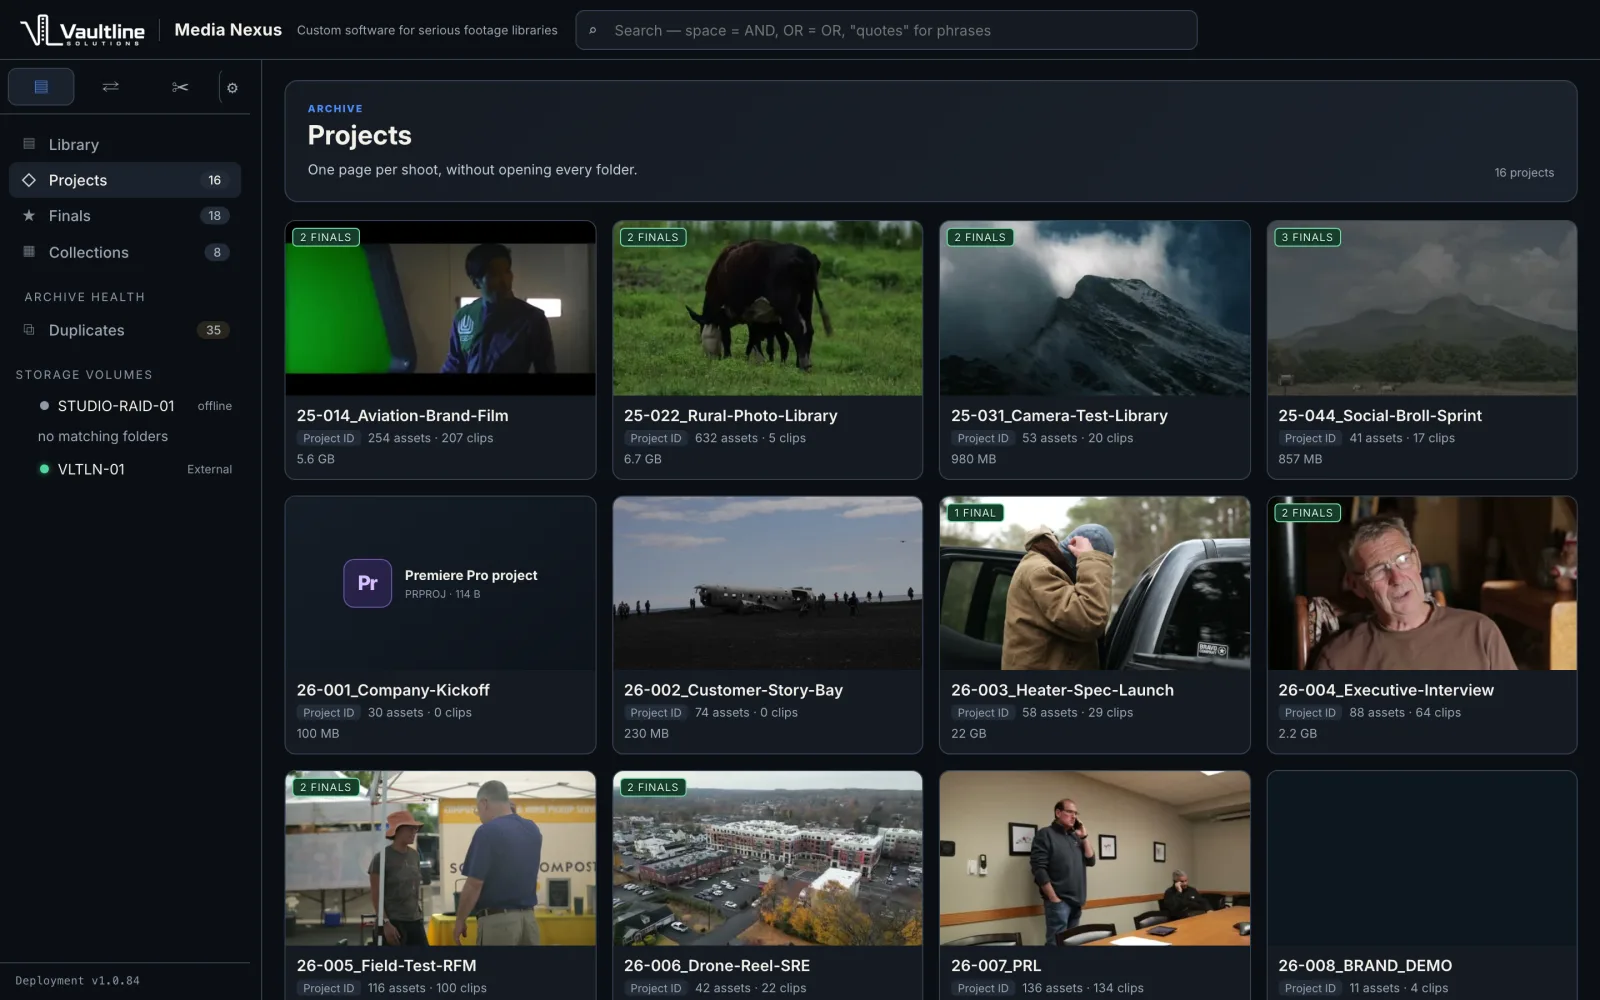The height and width of the screenshot is (1000, 1600).
Task: Click the 26-008_BRAND_DEMO project title
Action: click(1365, 966)
